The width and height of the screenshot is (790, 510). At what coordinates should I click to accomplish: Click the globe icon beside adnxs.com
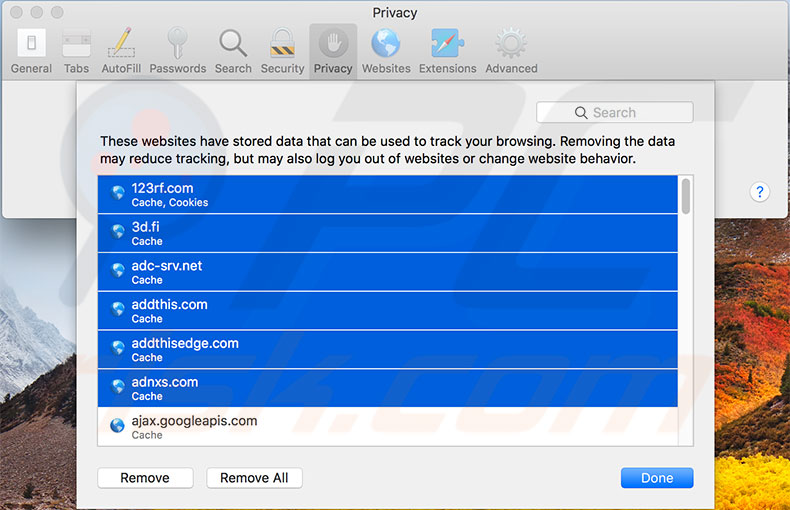(117, 387)
